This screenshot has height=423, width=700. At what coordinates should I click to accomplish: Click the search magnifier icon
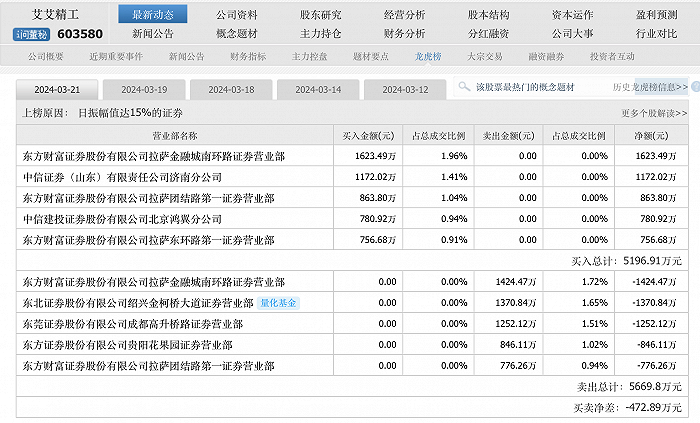464,87
